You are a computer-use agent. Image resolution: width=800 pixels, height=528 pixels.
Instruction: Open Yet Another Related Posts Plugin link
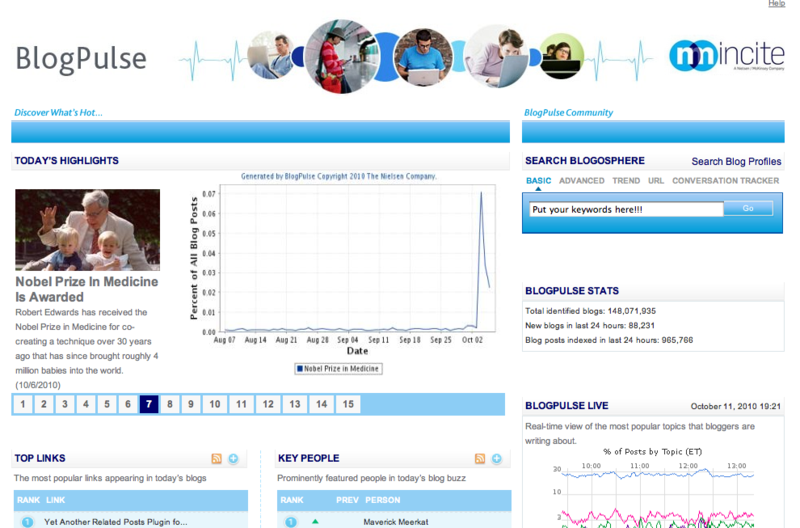coord(116,522)
